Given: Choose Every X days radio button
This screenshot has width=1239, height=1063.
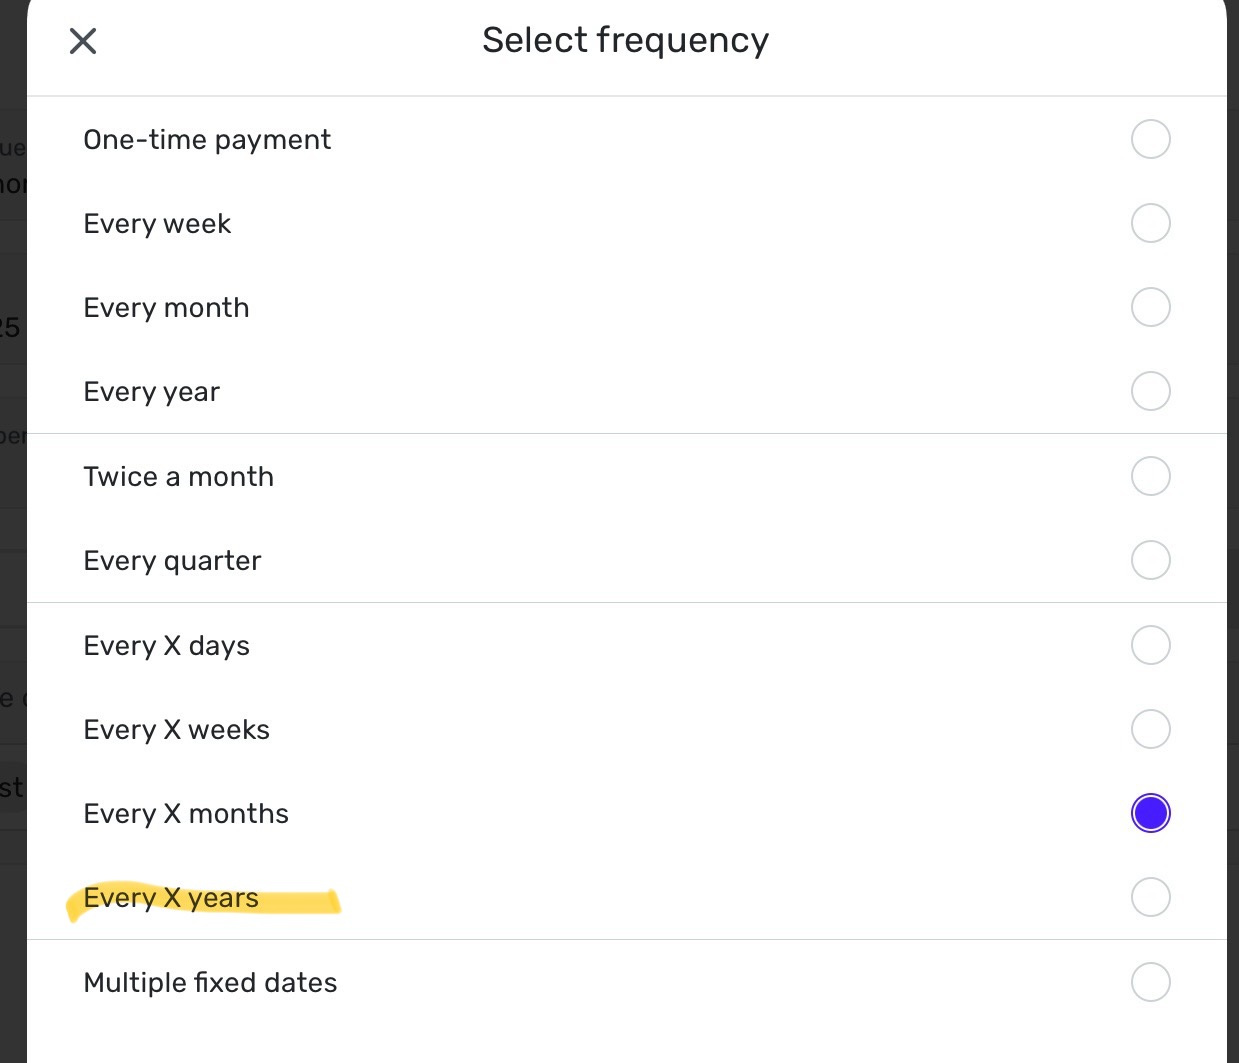Looking at the screenshot, I should pyautogui.click(x=1150, y=645).
